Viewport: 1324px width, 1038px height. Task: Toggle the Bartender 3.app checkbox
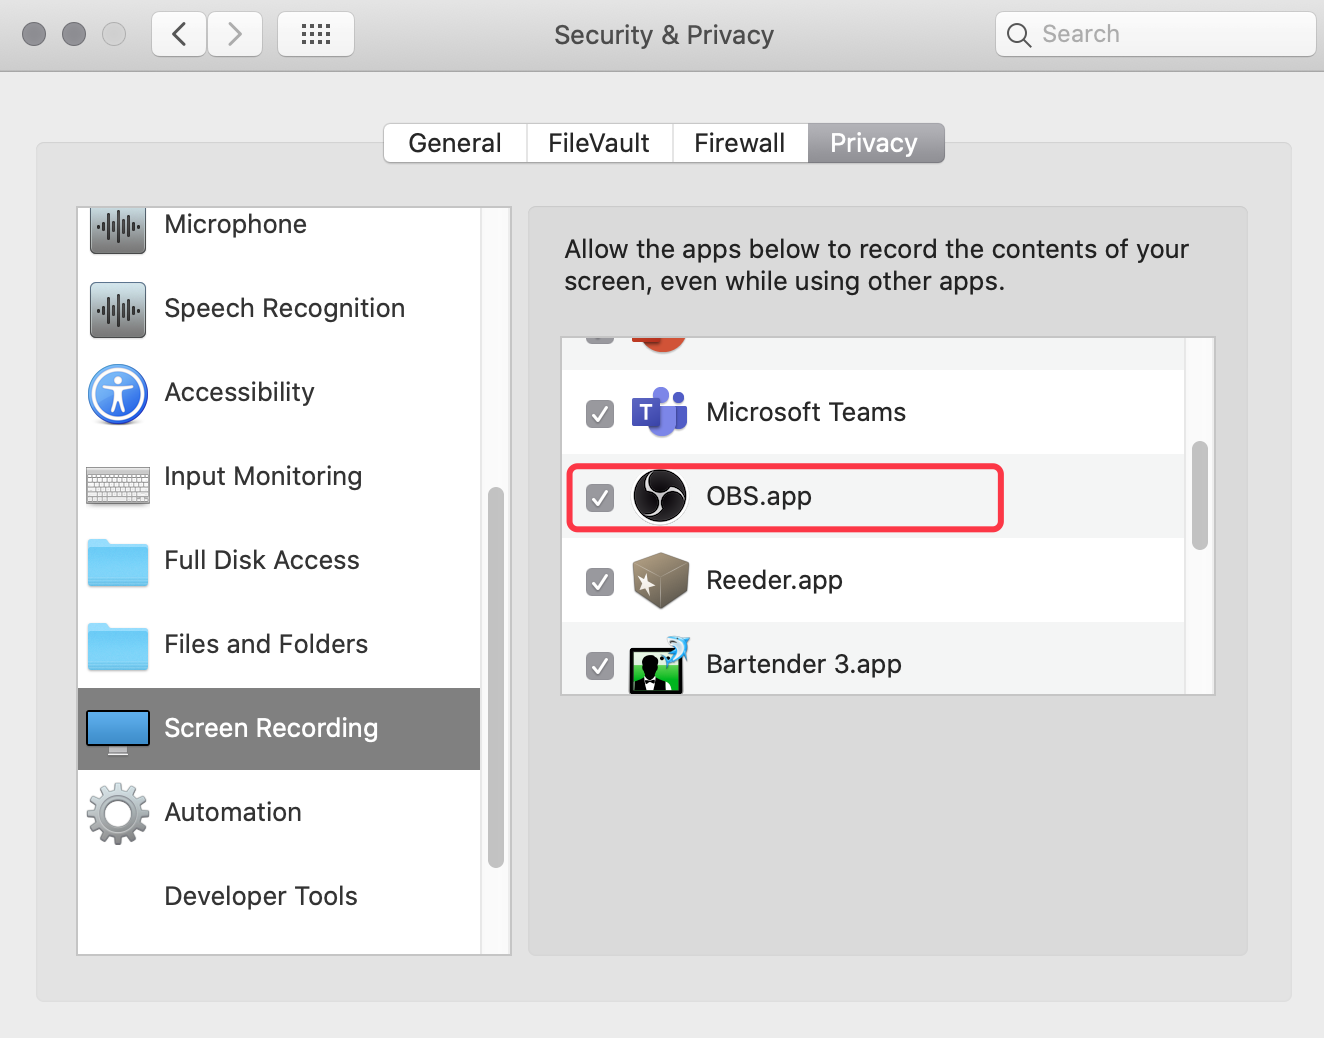point(600,665)
